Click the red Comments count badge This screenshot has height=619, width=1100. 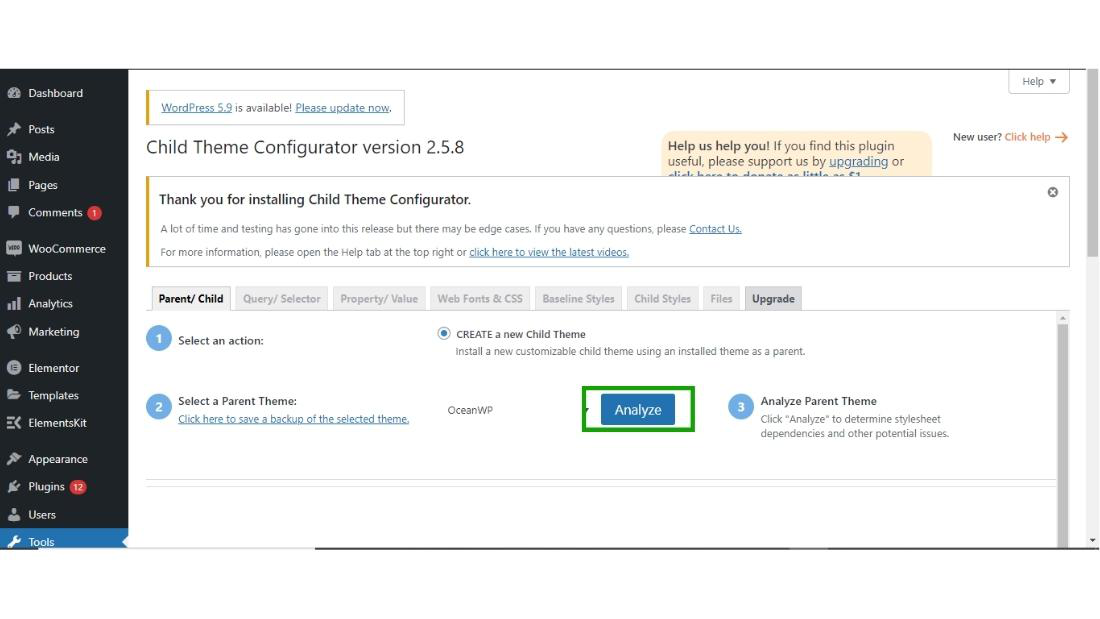coord(94,213)
